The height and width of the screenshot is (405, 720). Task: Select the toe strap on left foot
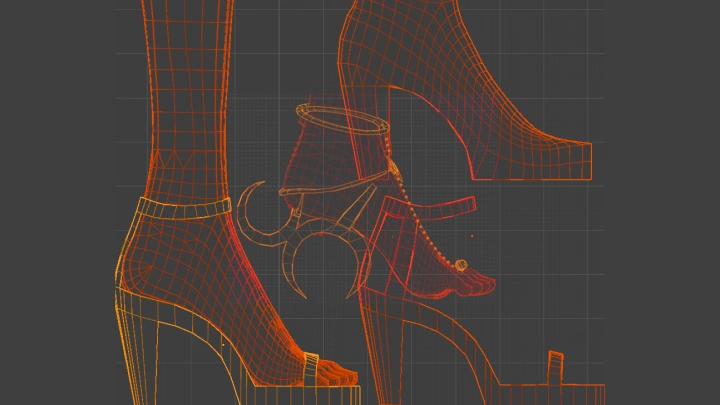click(312, 369)
